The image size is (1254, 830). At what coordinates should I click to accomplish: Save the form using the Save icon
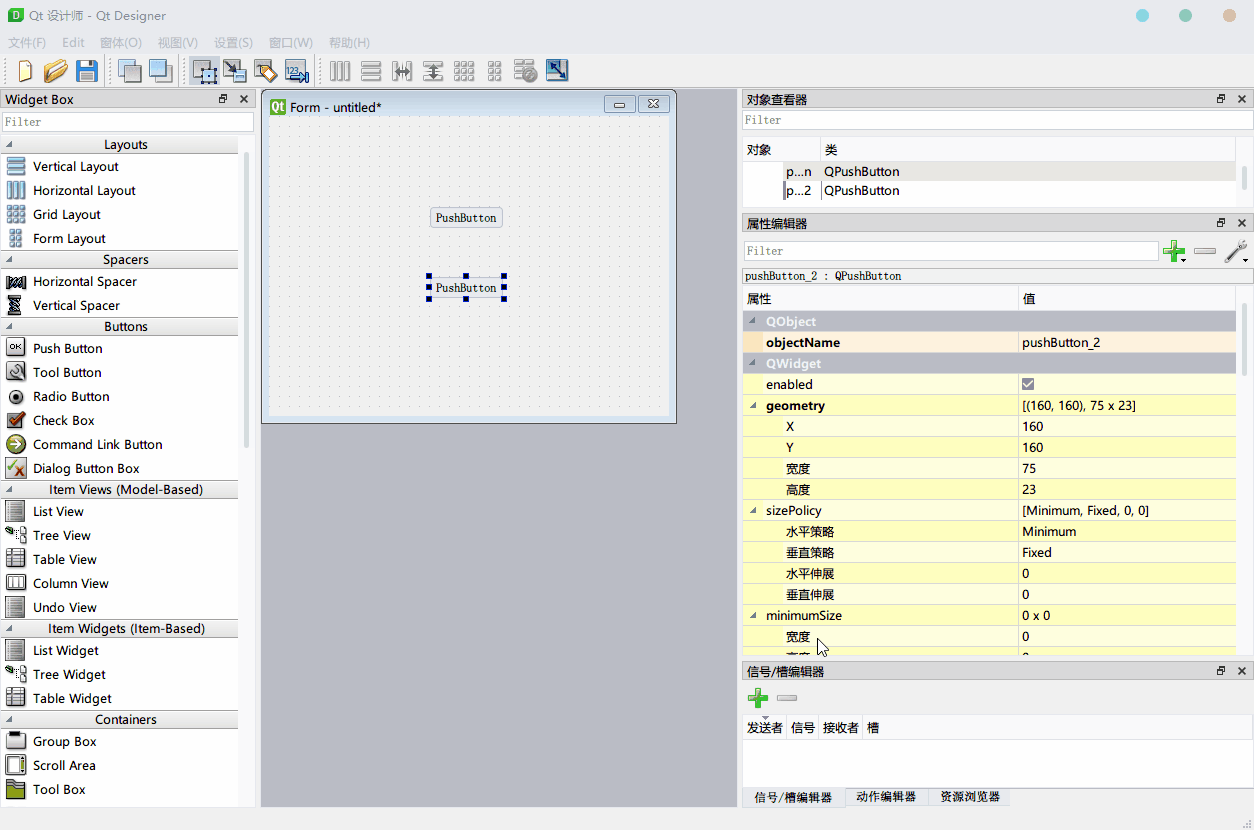click(x=87, y=70)
